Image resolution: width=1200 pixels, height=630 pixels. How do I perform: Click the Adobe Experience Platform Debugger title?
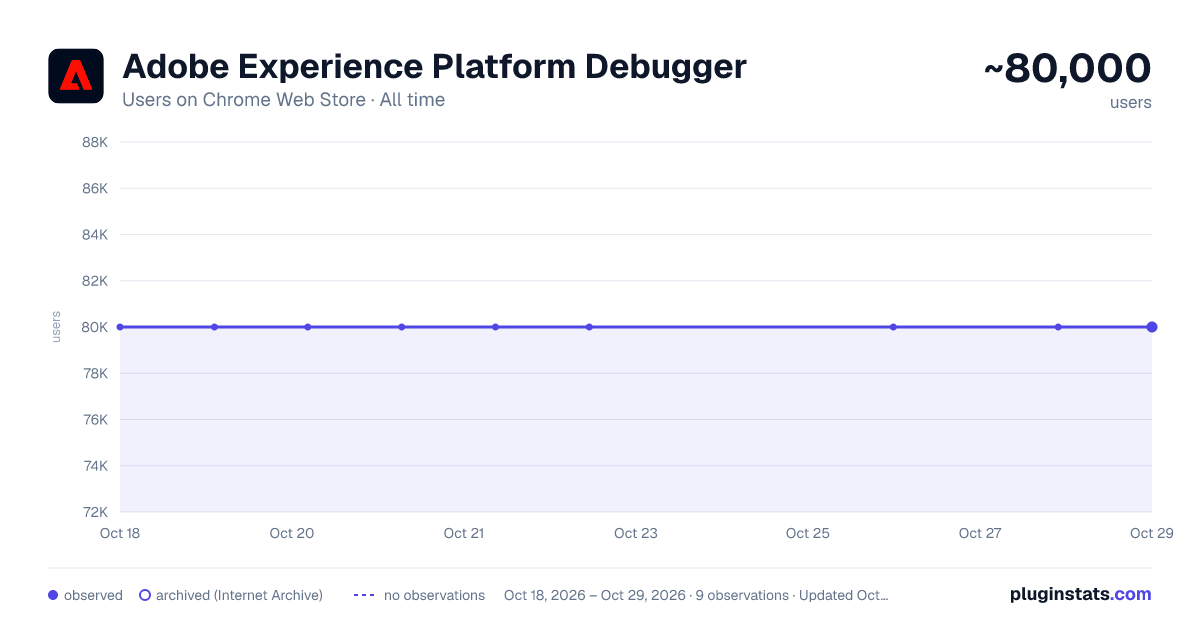coord(434,67)
